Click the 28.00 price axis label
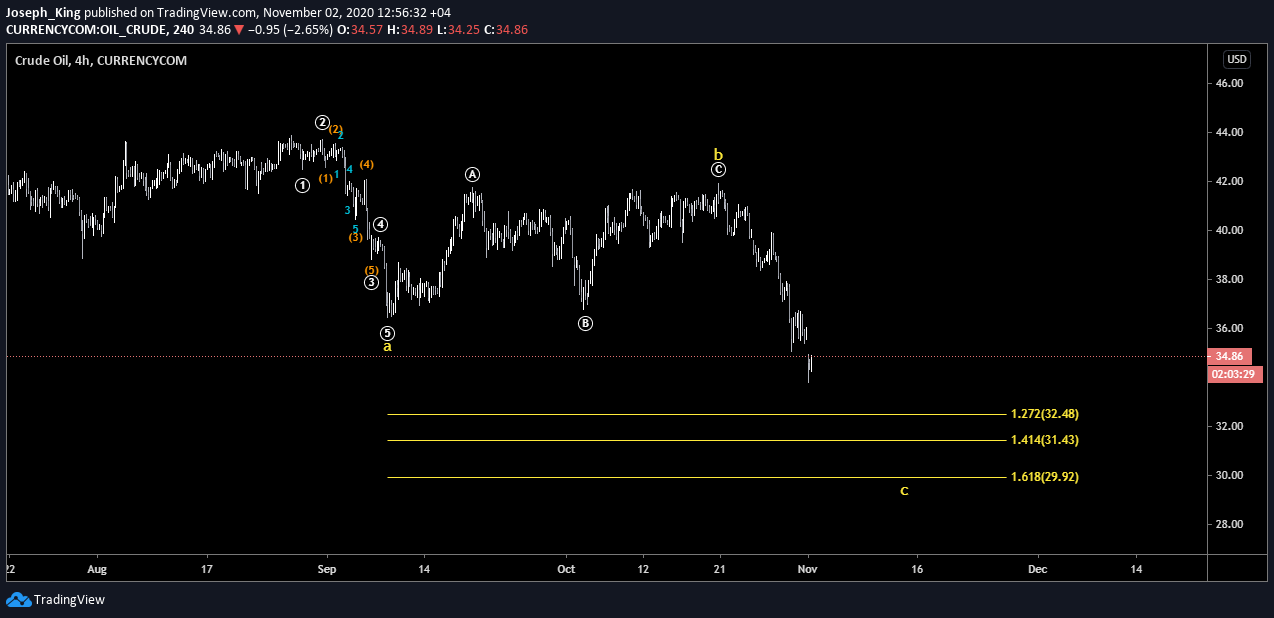Screen dimensions: 1274x618 click(x=1229, y=525)
